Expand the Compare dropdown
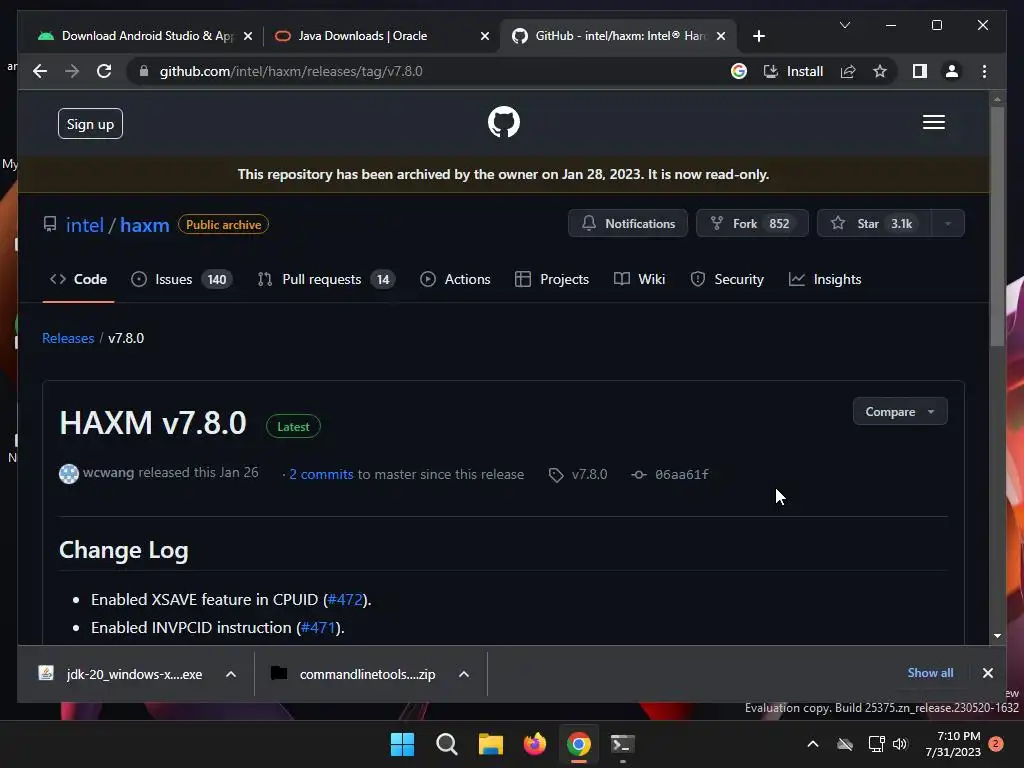Screen dimensions: 1024x768 tap(900, 411)
